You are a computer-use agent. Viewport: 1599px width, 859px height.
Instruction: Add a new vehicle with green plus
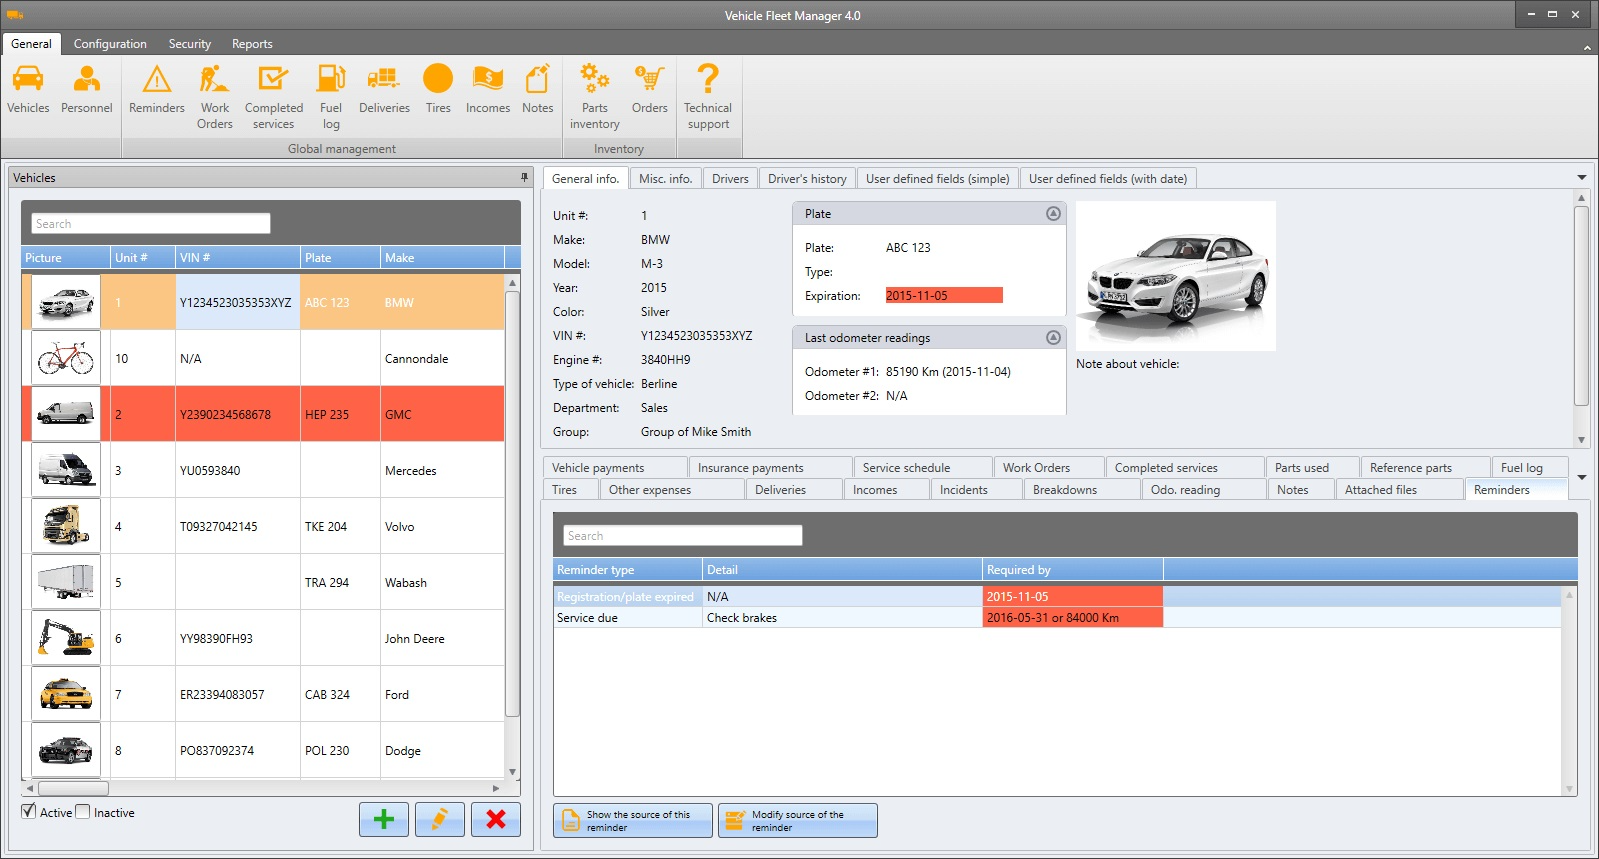pyautogui.click(x=384, y=819)
